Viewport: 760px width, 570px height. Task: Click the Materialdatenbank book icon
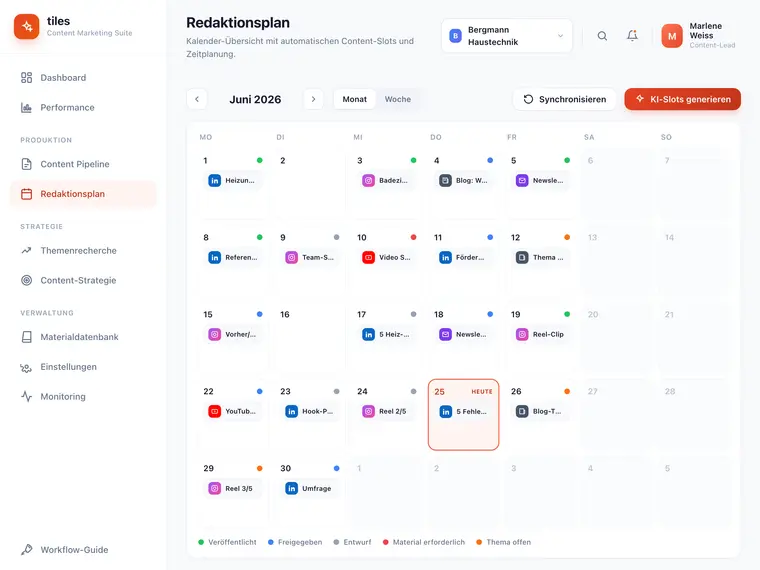[27, 337]
